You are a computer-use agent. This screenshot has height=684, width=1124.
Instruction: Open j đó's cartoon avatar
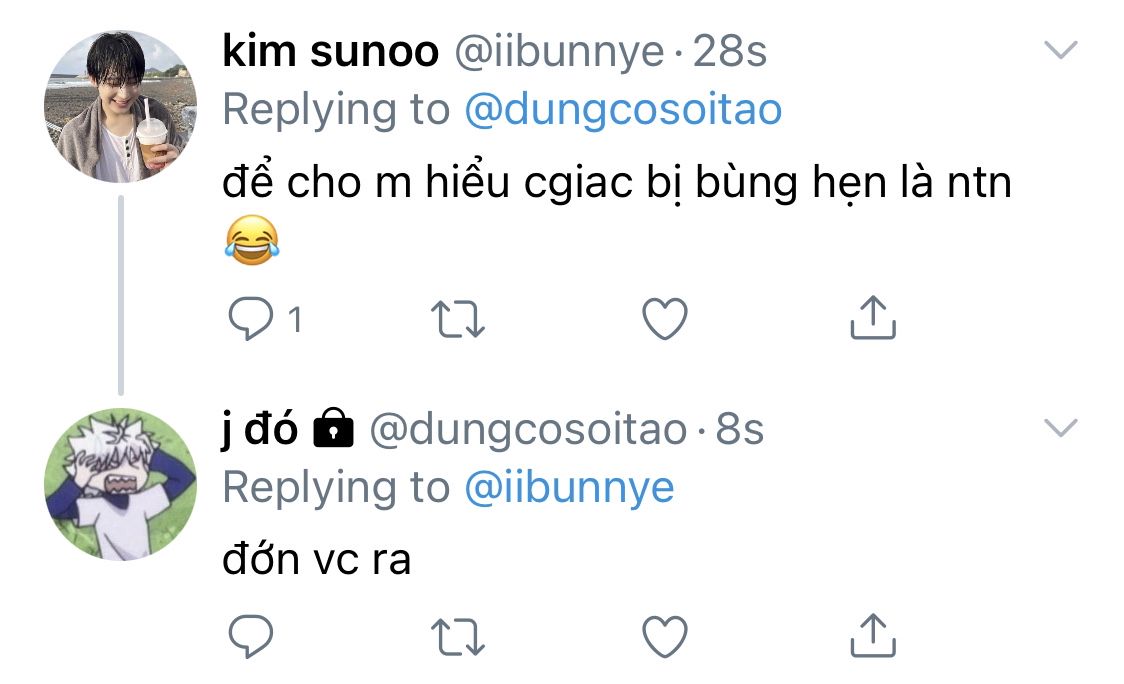pos(120,484)
